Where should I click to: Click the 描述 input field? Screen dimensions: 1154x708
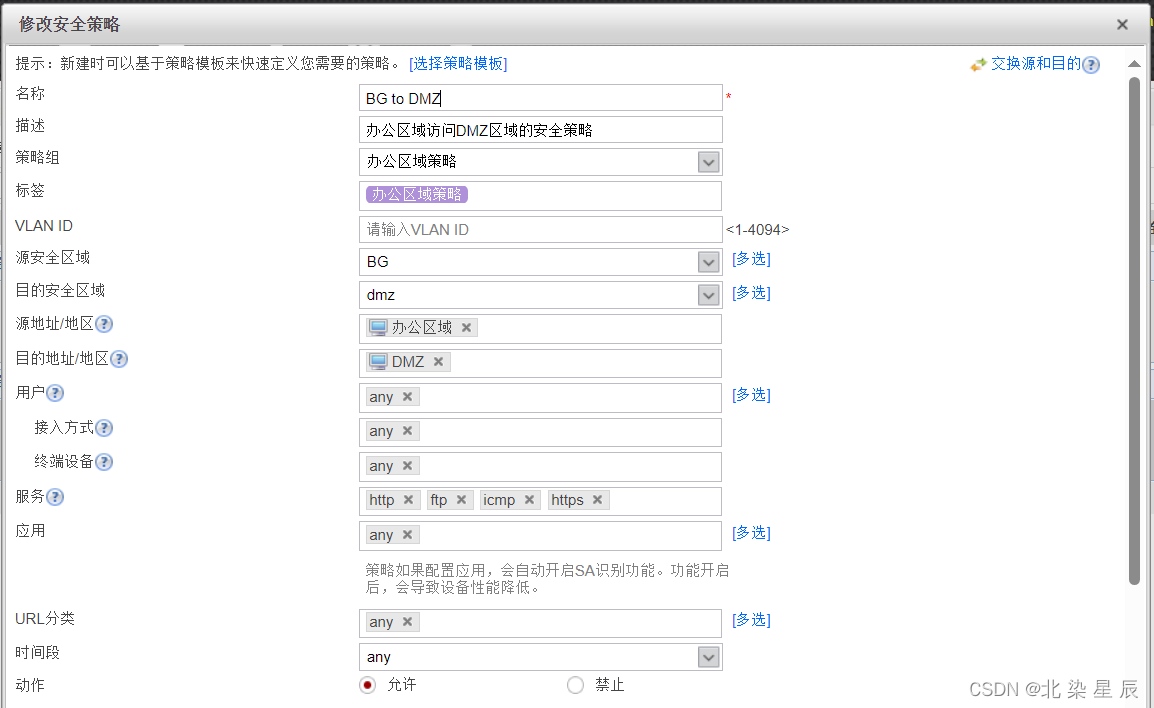[541, 130]
